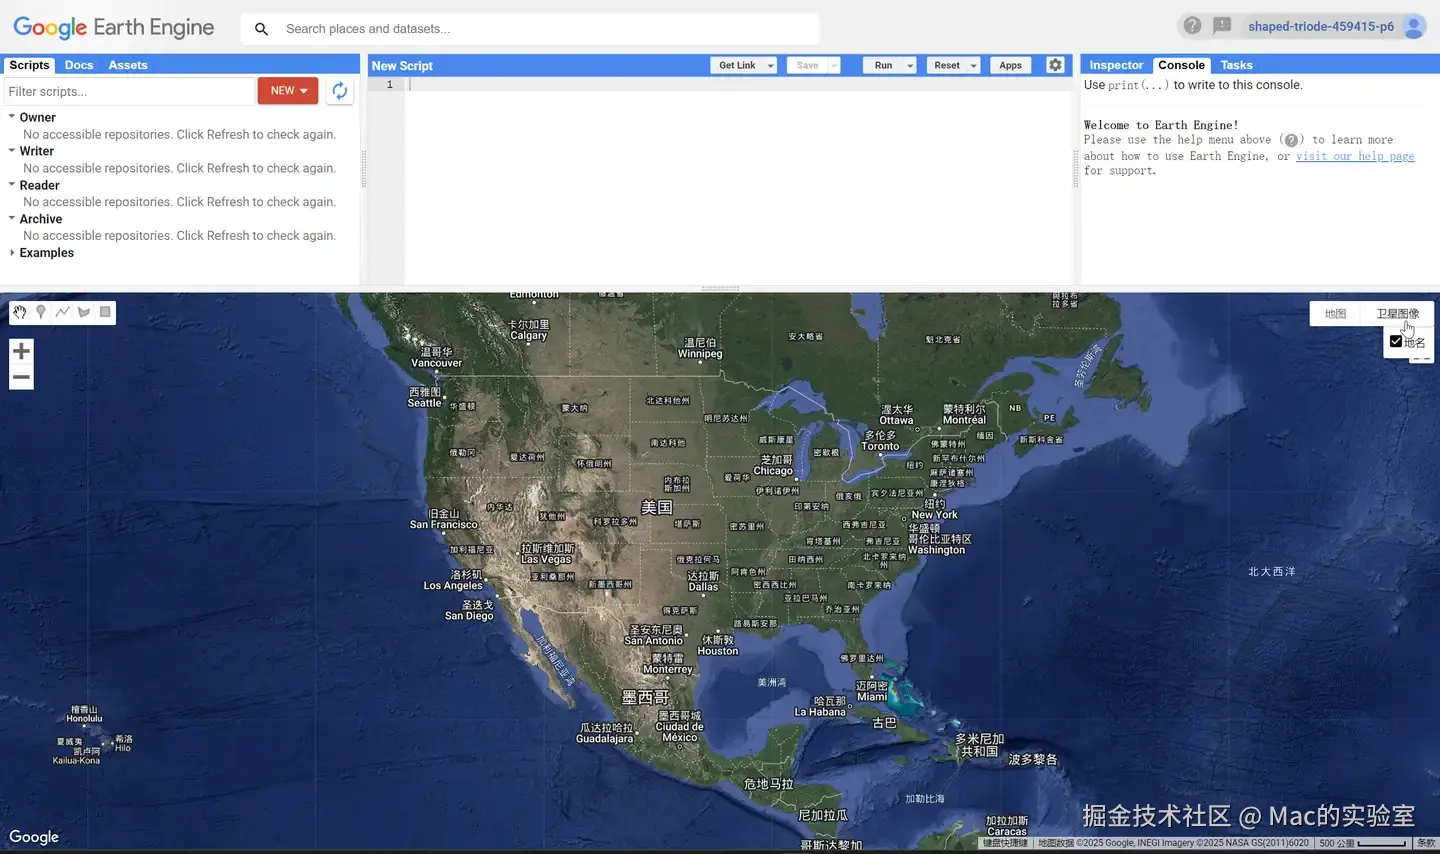This screenshot has height=854, width=1440.
Task: Collapse the Owner repository group
Action: (12, 117)
